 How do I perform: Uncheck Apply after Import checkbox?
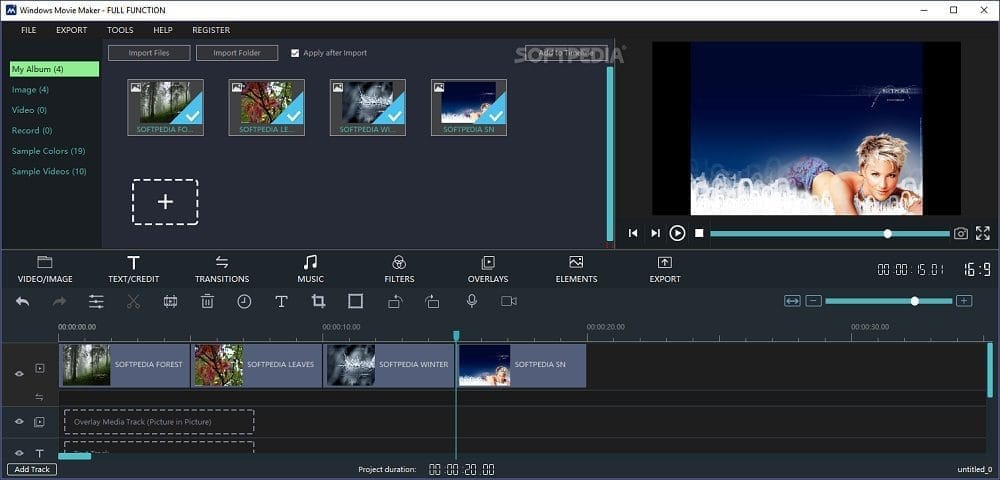coord(295,53)
